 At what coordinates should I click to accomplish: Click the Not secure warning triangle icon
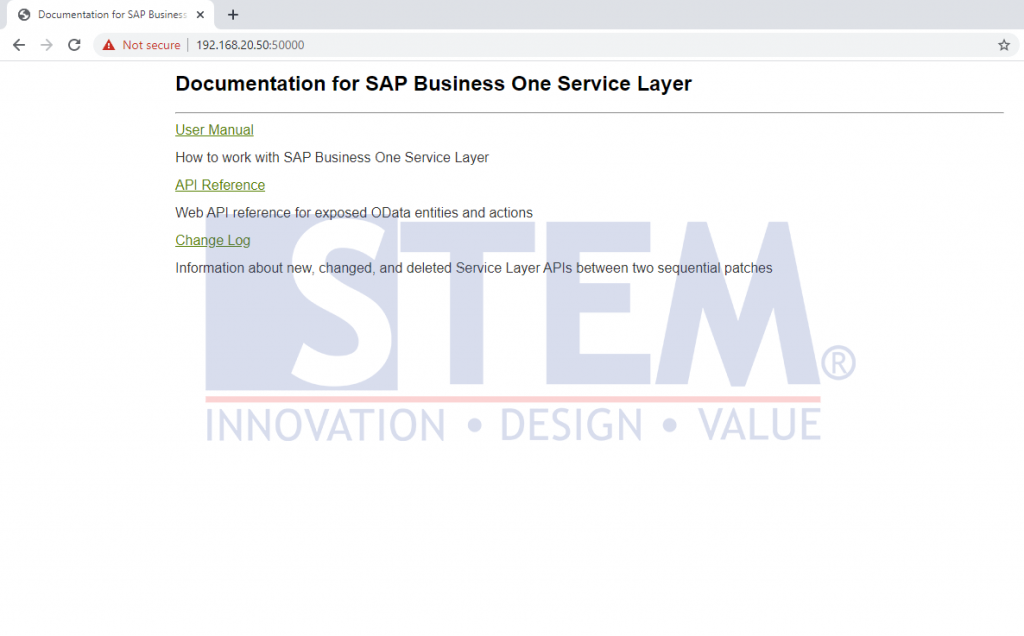tap(108, 45)
